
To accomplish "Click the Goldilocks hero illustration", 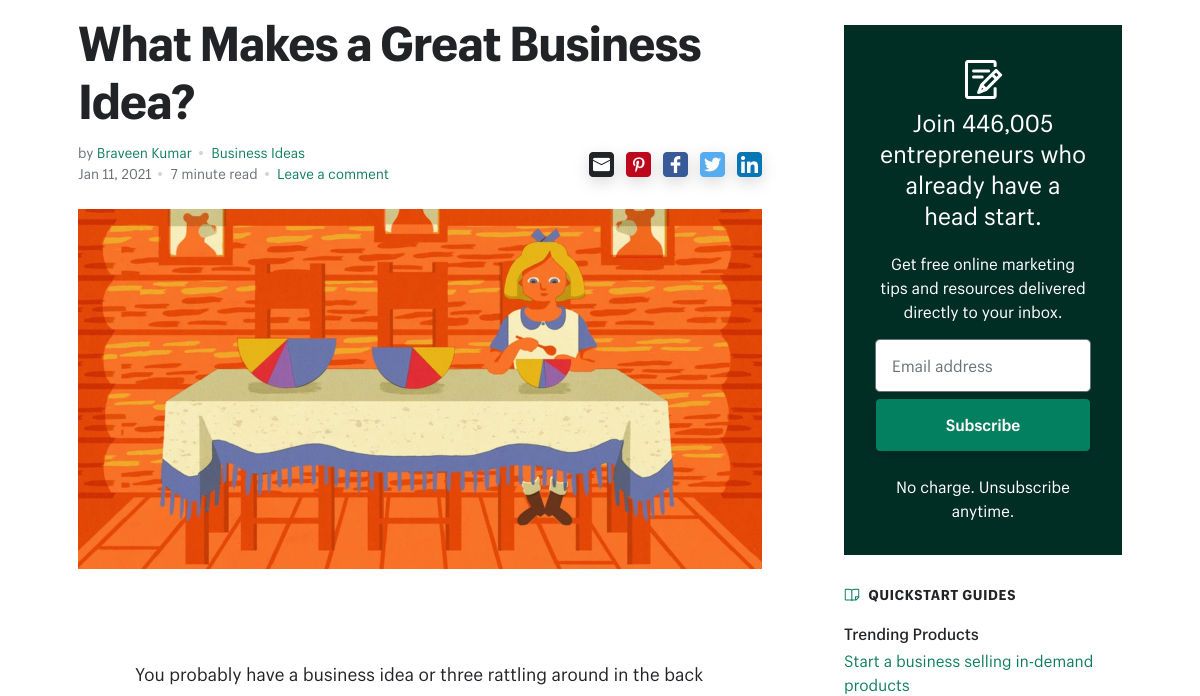I will point(420,389).
